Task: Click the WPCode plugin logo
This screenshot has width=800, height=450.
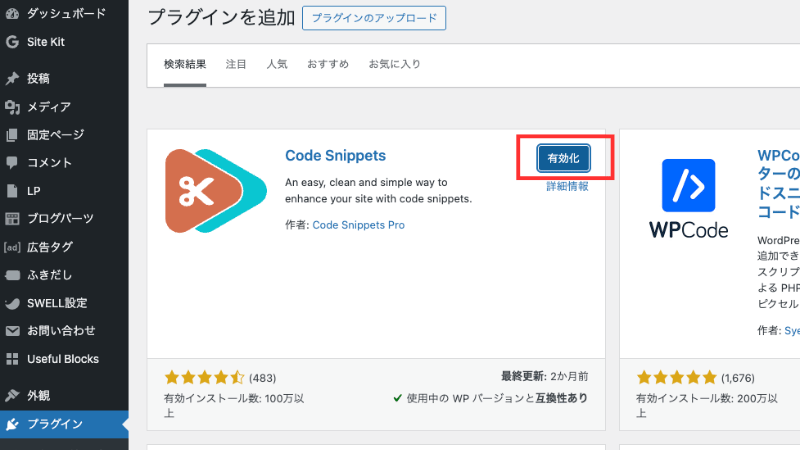Action: (688, 198)
